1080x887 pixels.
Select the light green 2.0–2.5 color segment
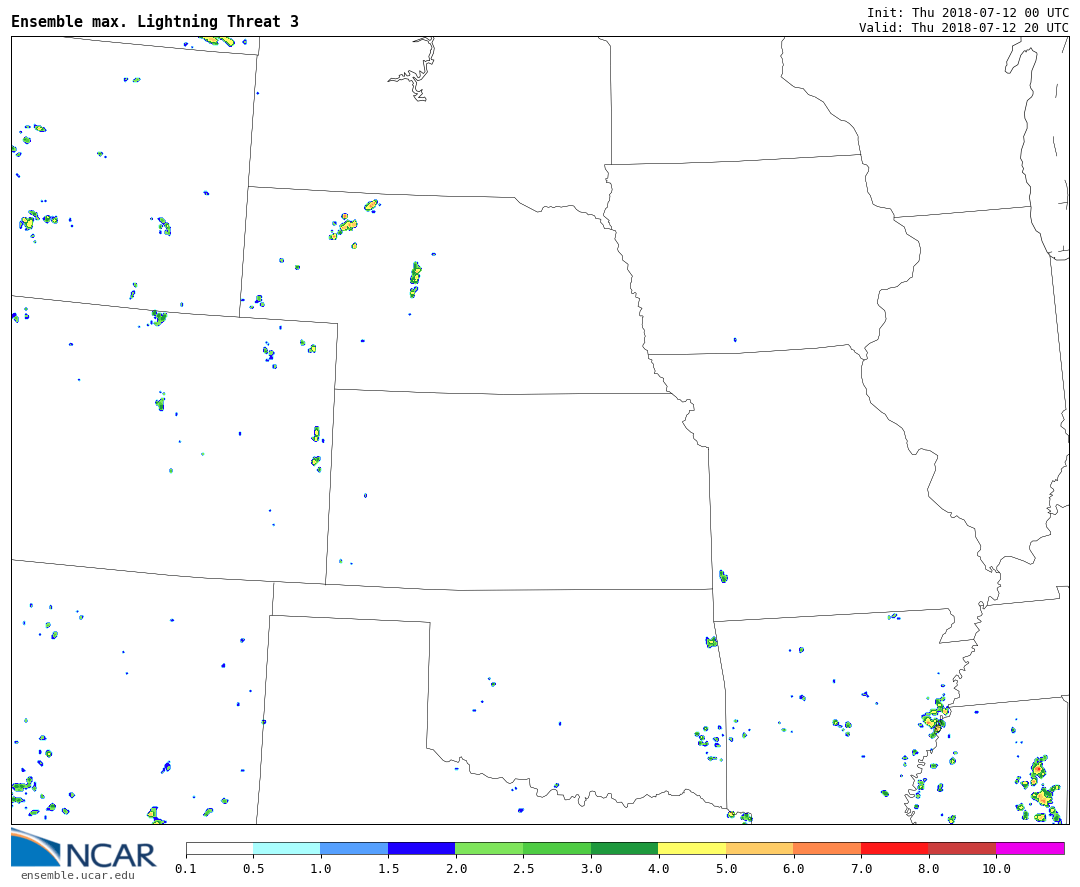tap(488, 848)
